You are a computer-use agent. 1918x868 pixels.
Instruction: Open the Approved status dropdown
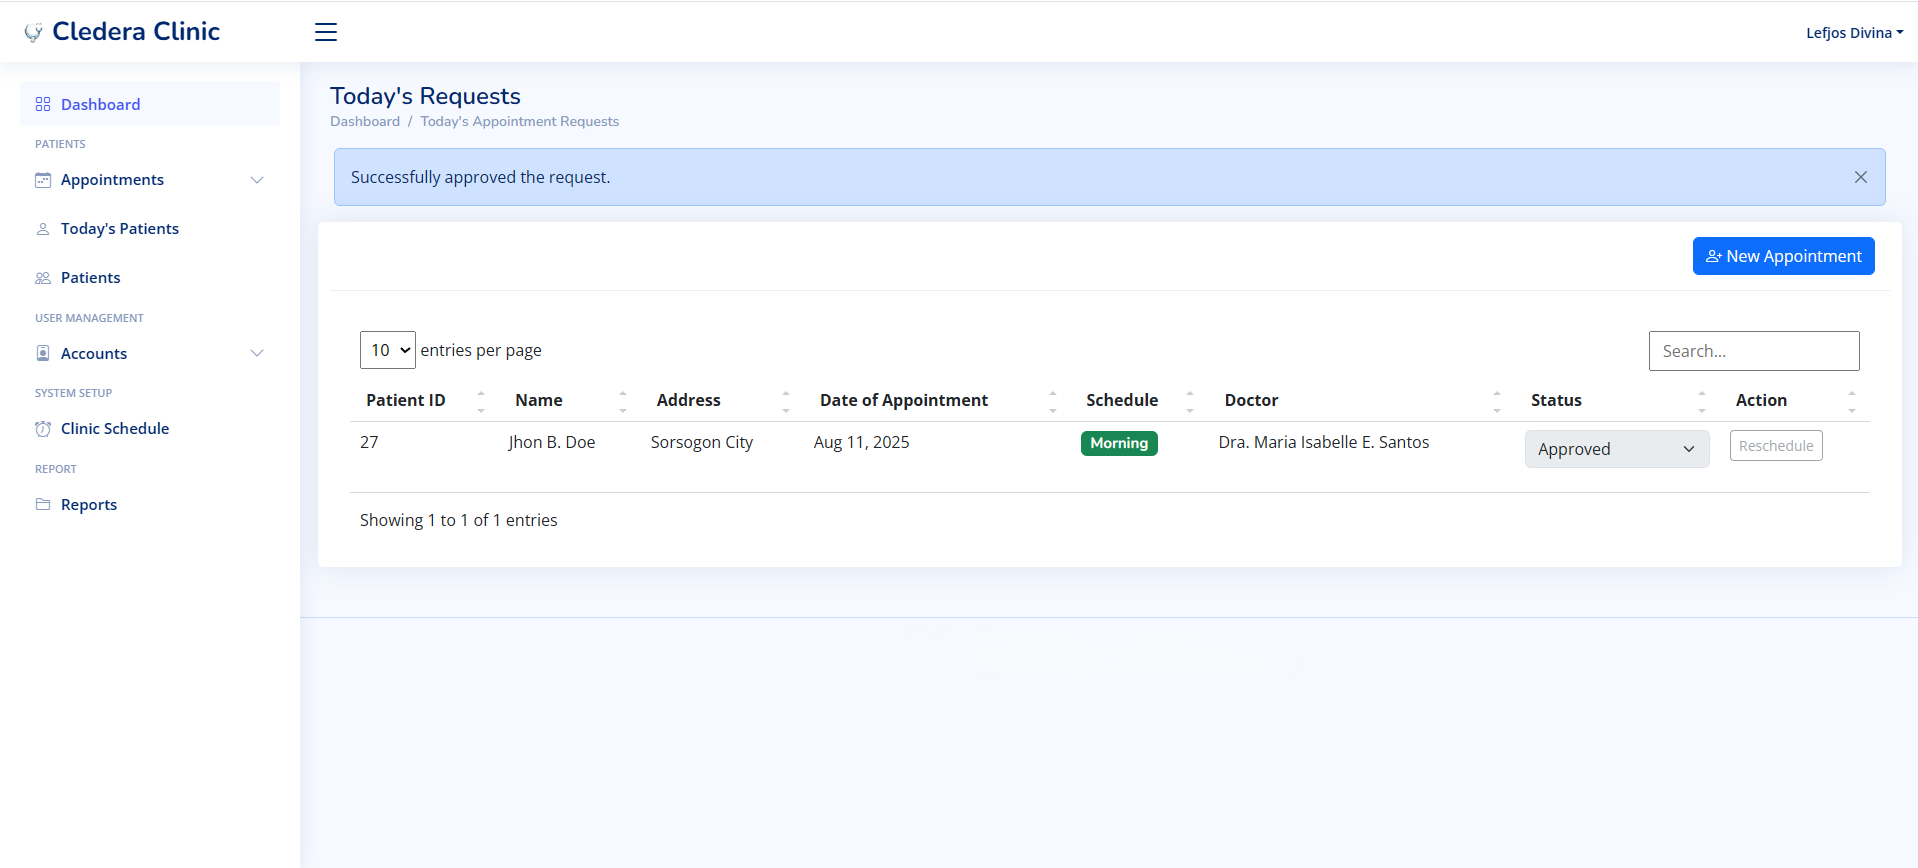pos(1616,449)
